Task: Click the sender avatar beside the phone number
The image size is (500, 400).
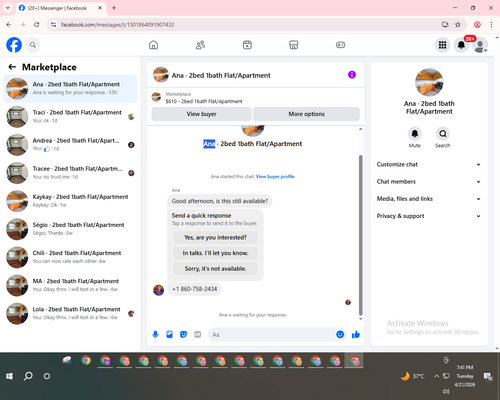Action: coord(158,290)
